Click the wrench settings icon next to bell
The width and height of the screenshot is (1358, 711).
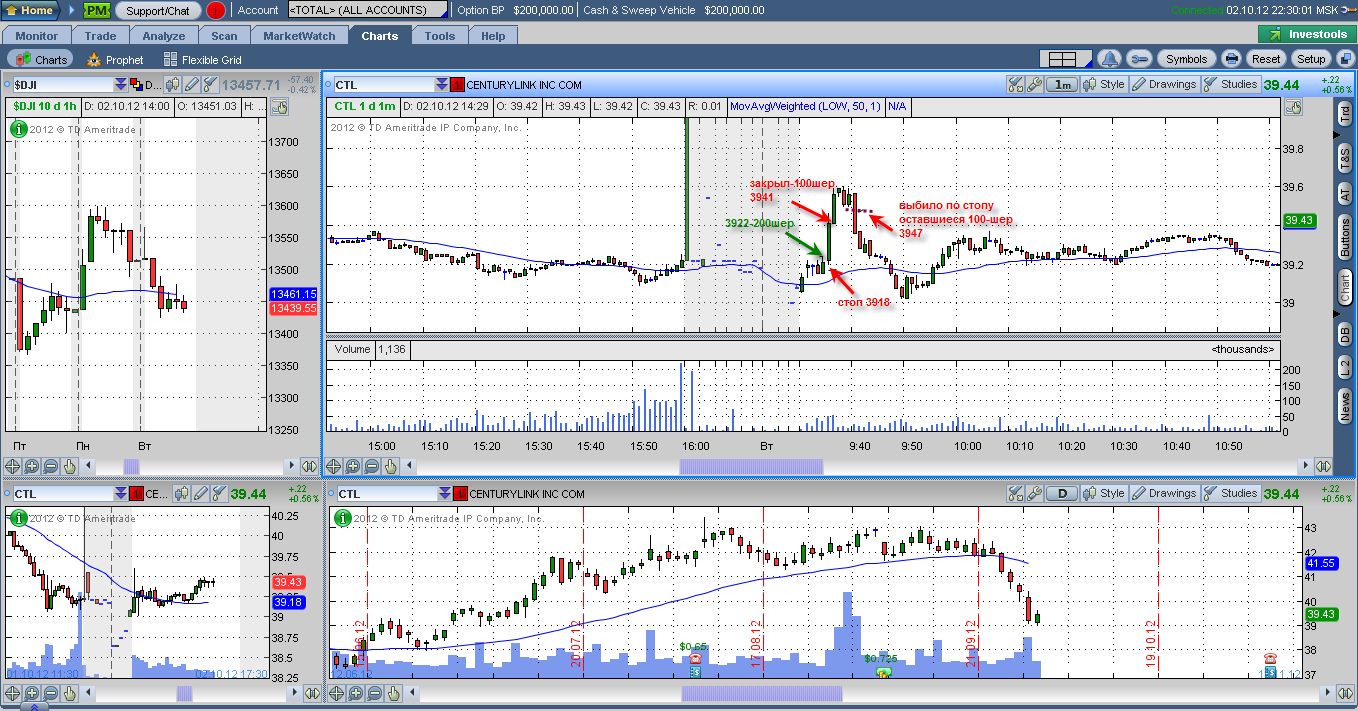[1139, 59]
